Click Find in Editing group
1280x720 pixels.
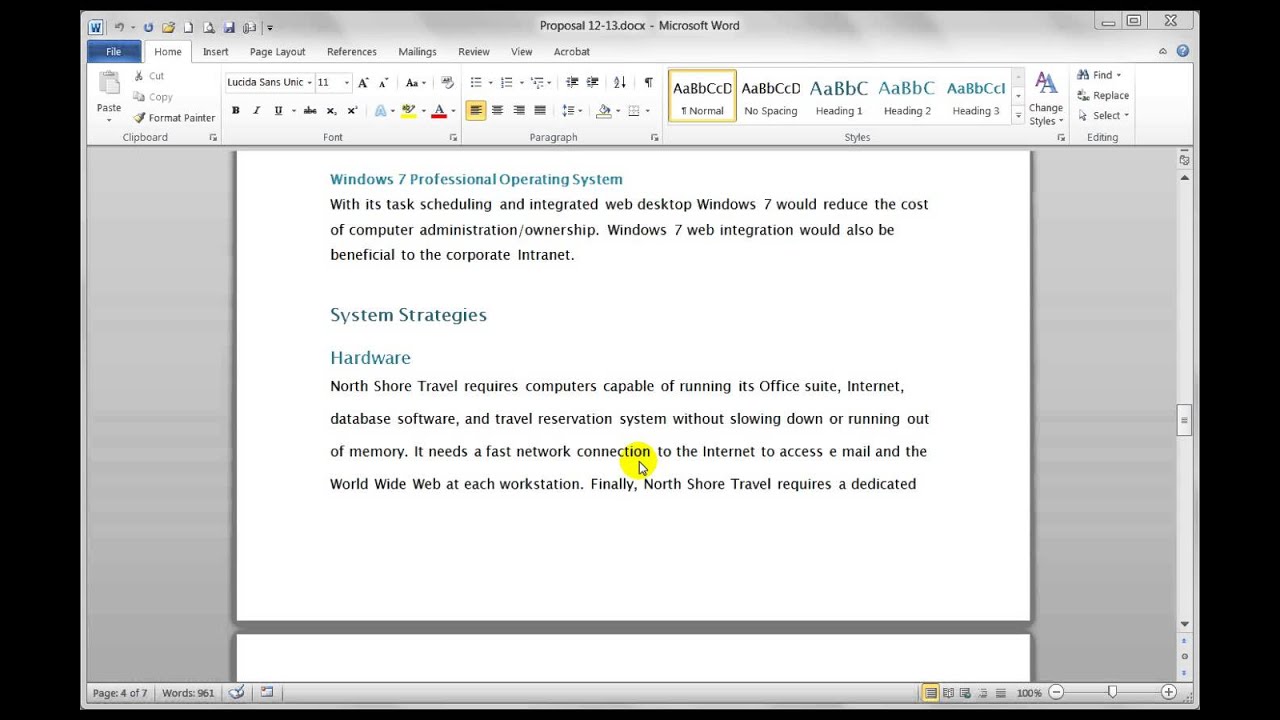(1099, 75)
